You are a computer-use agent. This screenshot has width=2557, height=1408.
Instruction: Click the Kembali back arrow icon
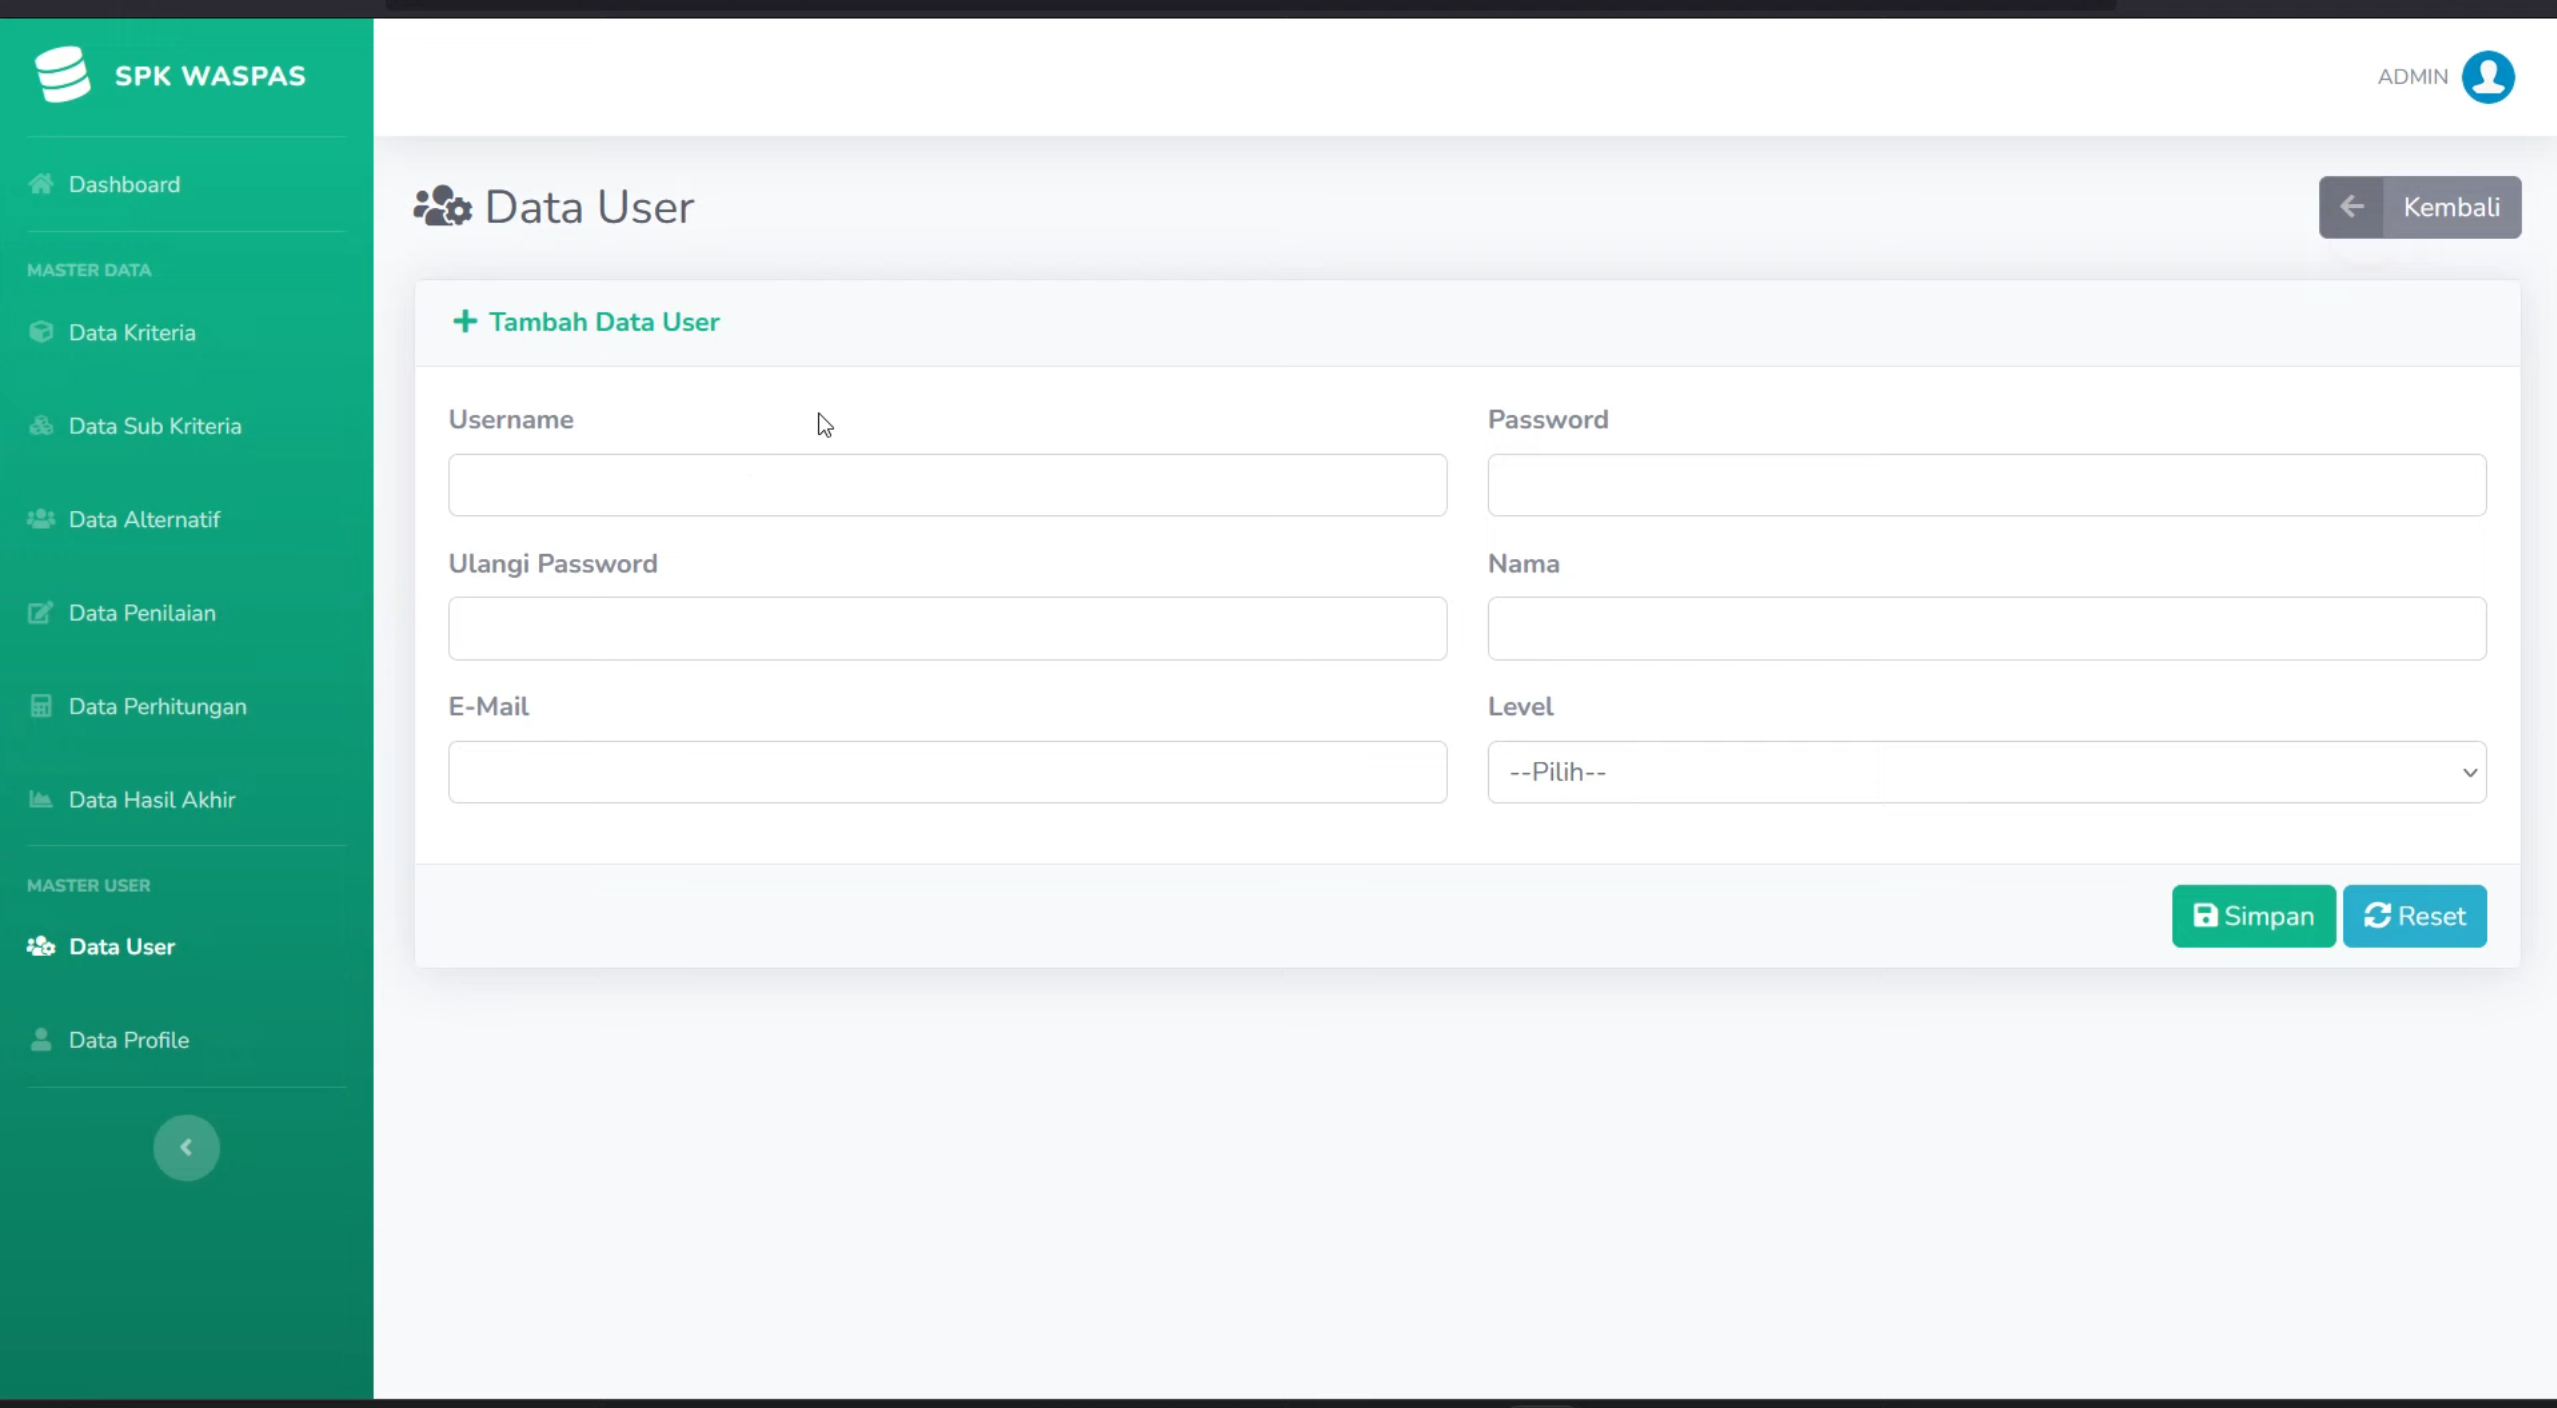coord(2351,207)
